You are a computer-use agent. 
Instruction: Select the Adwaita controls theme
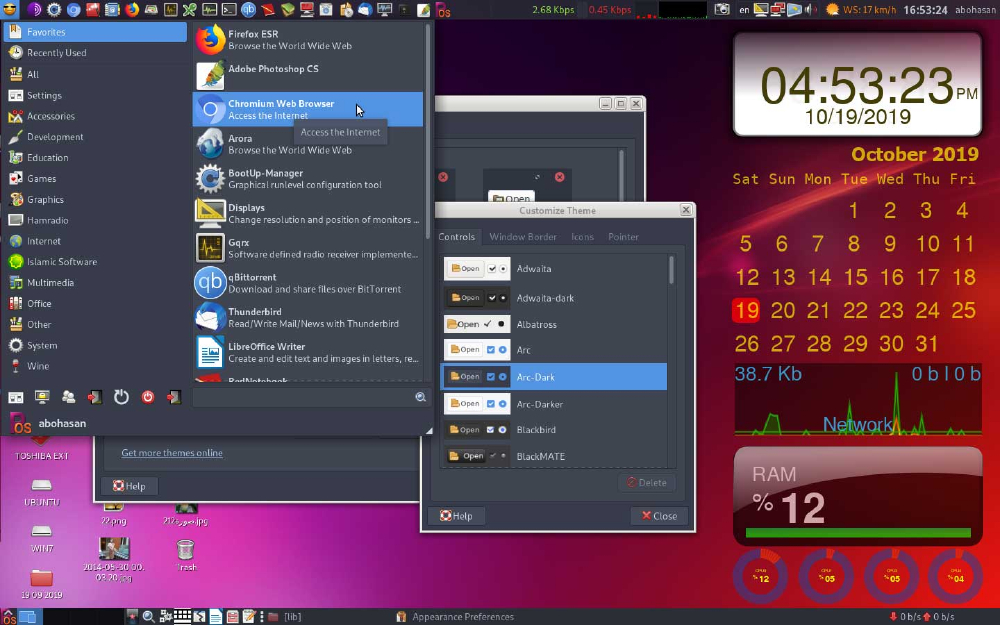[554, 268]
